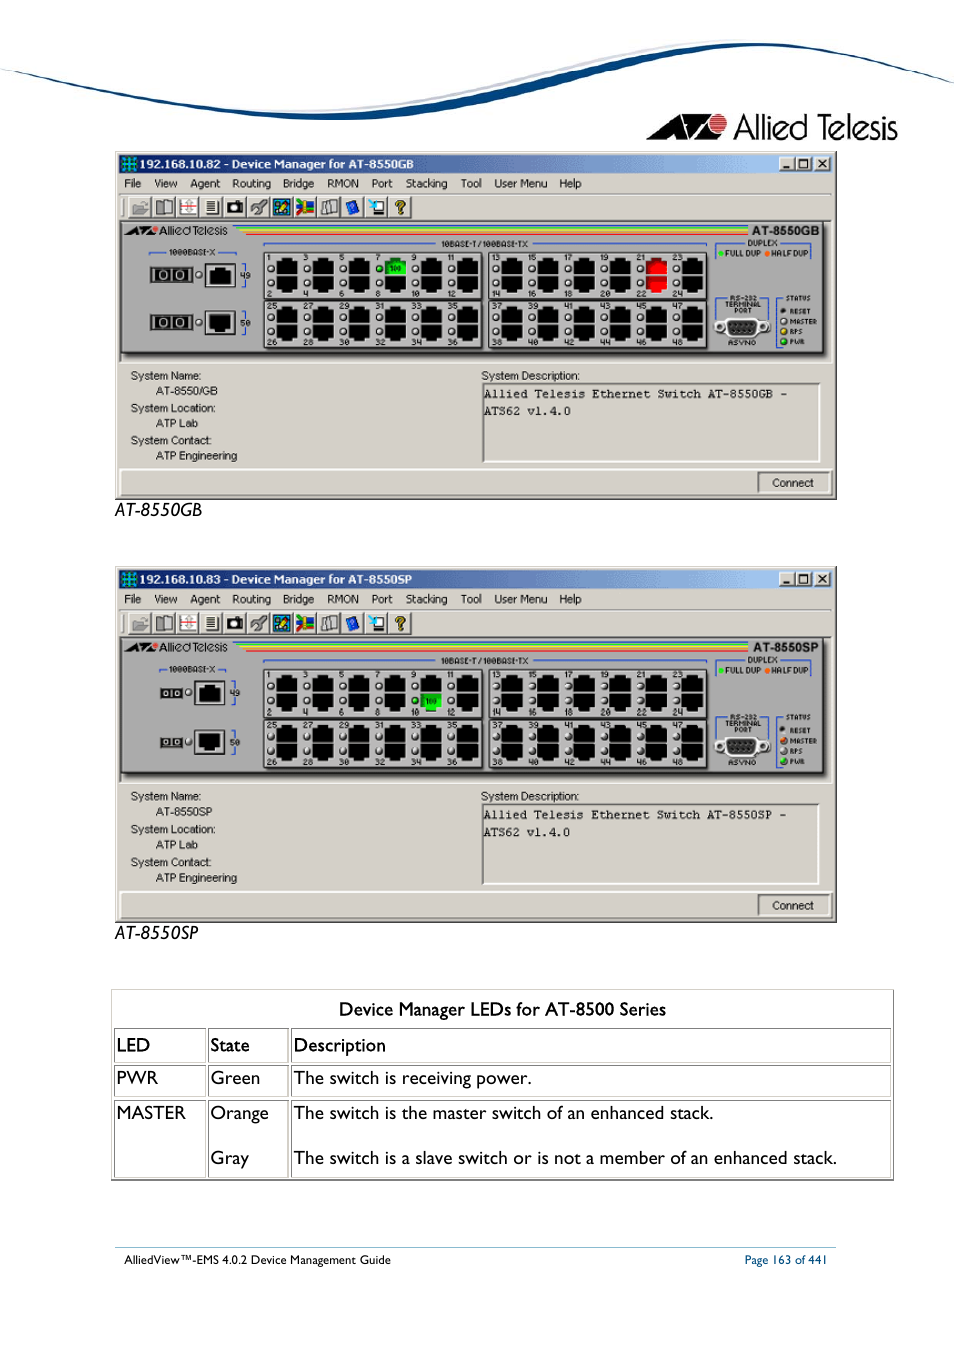Screen dimensions: 954x1351
Task: Open the Agent menu in the AT-8550GB window
Action: [x=205, y=184]
